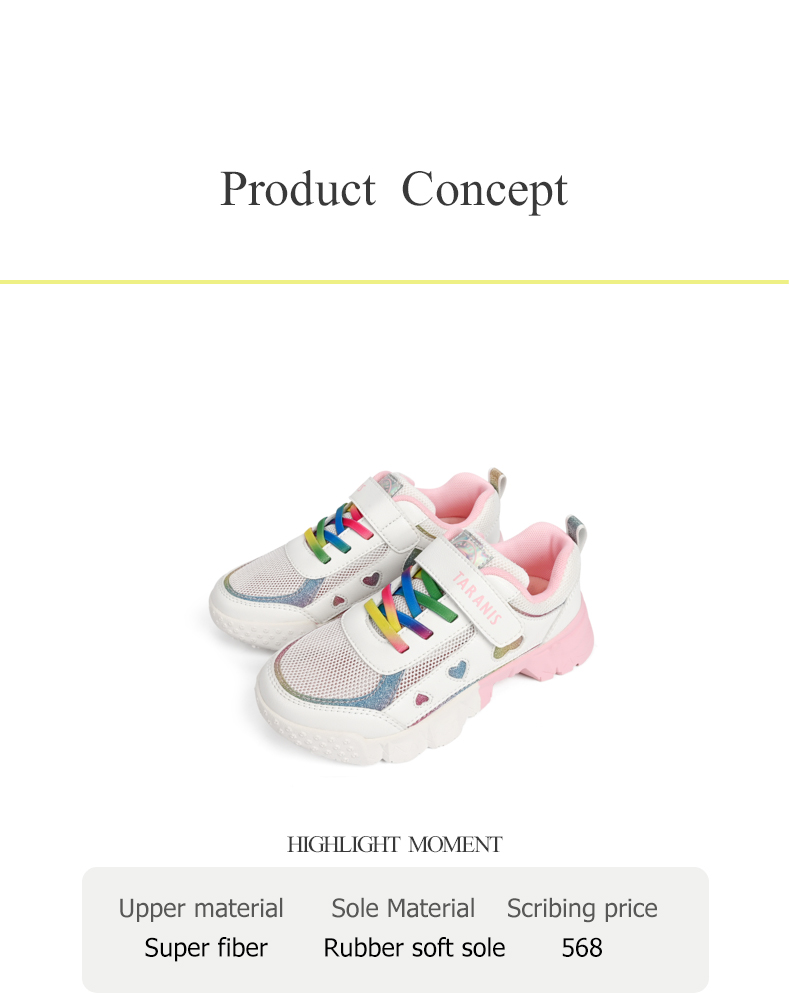Select the Sole Material label
Viewport: 790px width, 993px height.
coord(403,908)
